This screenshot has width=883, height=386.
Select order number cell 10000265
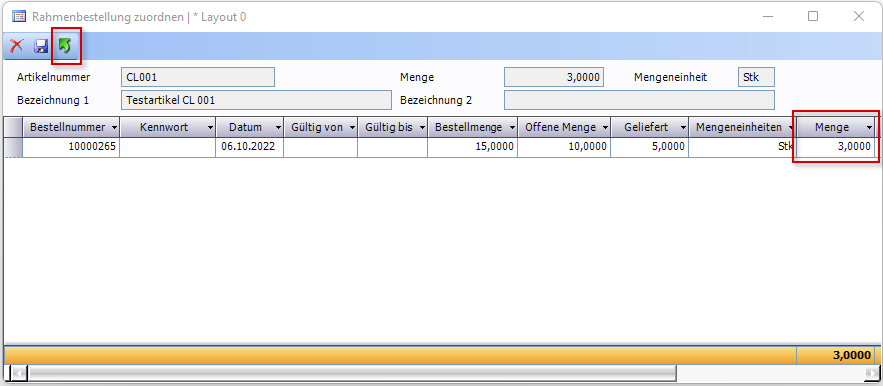(71, 147)
